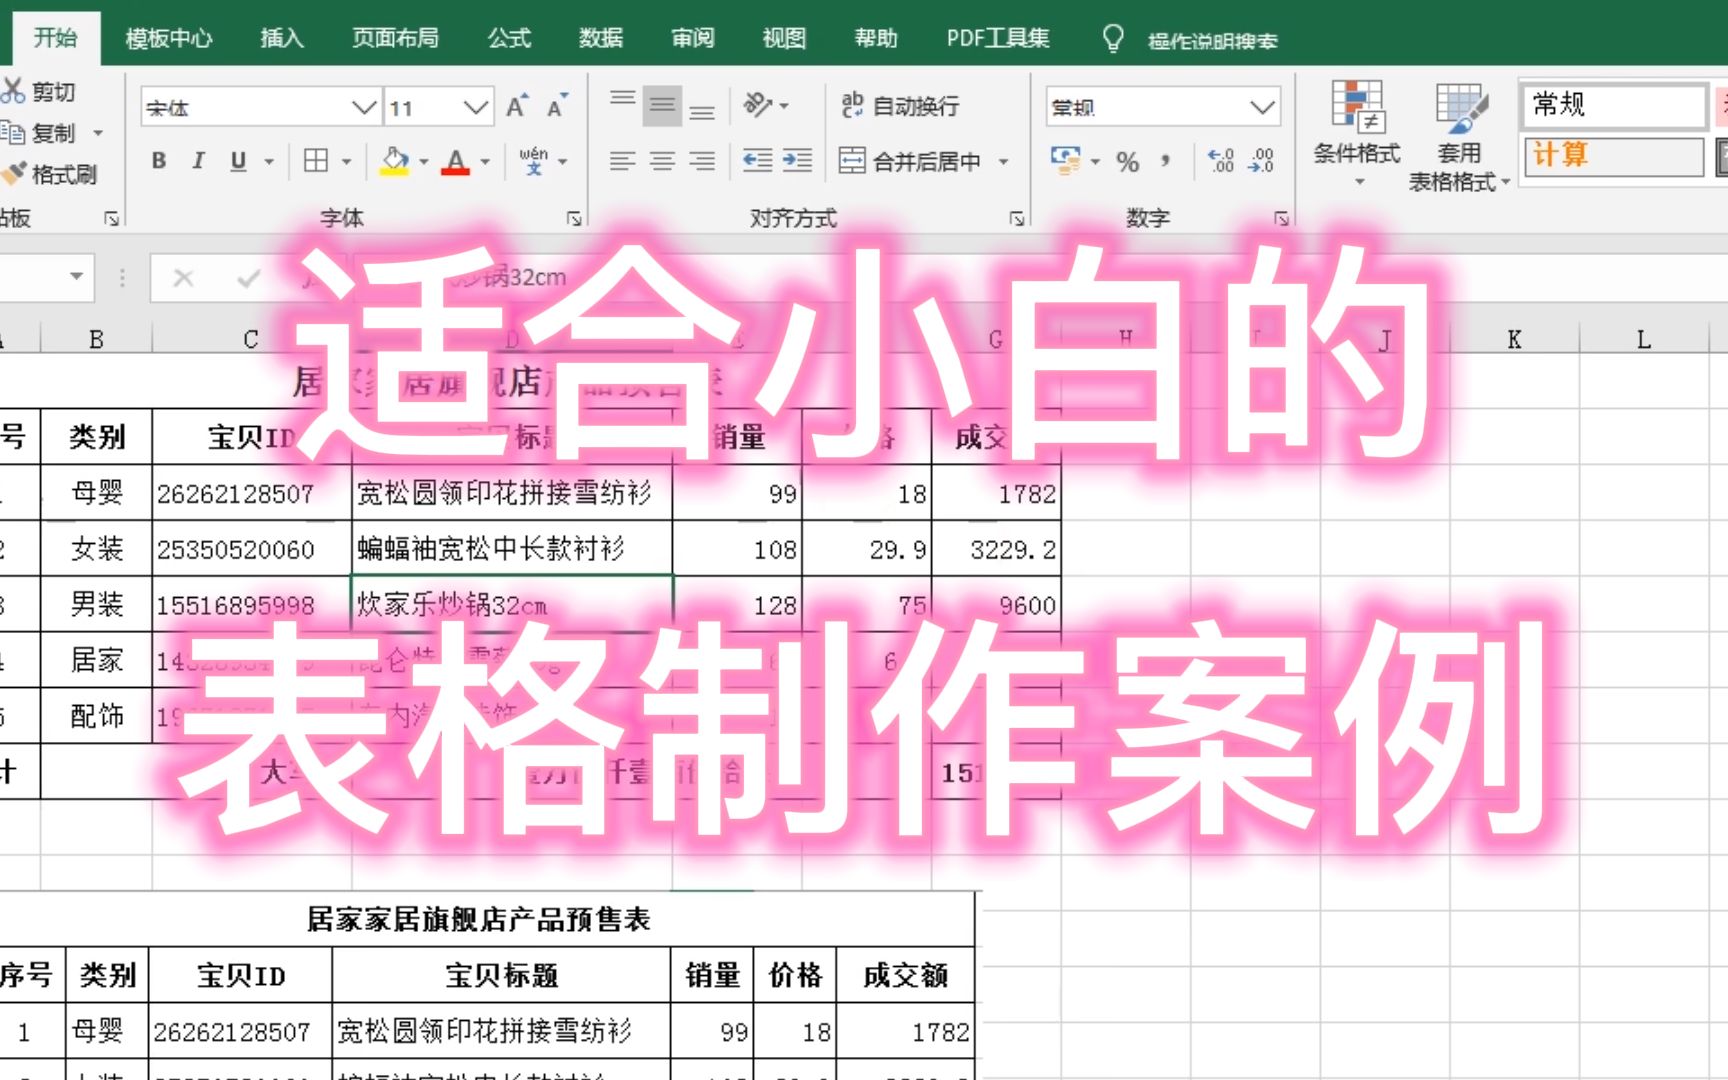Image resolution: width=1728 pixels, height=1080 pixels.
Task: Open clipboard pane dialog launcher
Action: 112,218
